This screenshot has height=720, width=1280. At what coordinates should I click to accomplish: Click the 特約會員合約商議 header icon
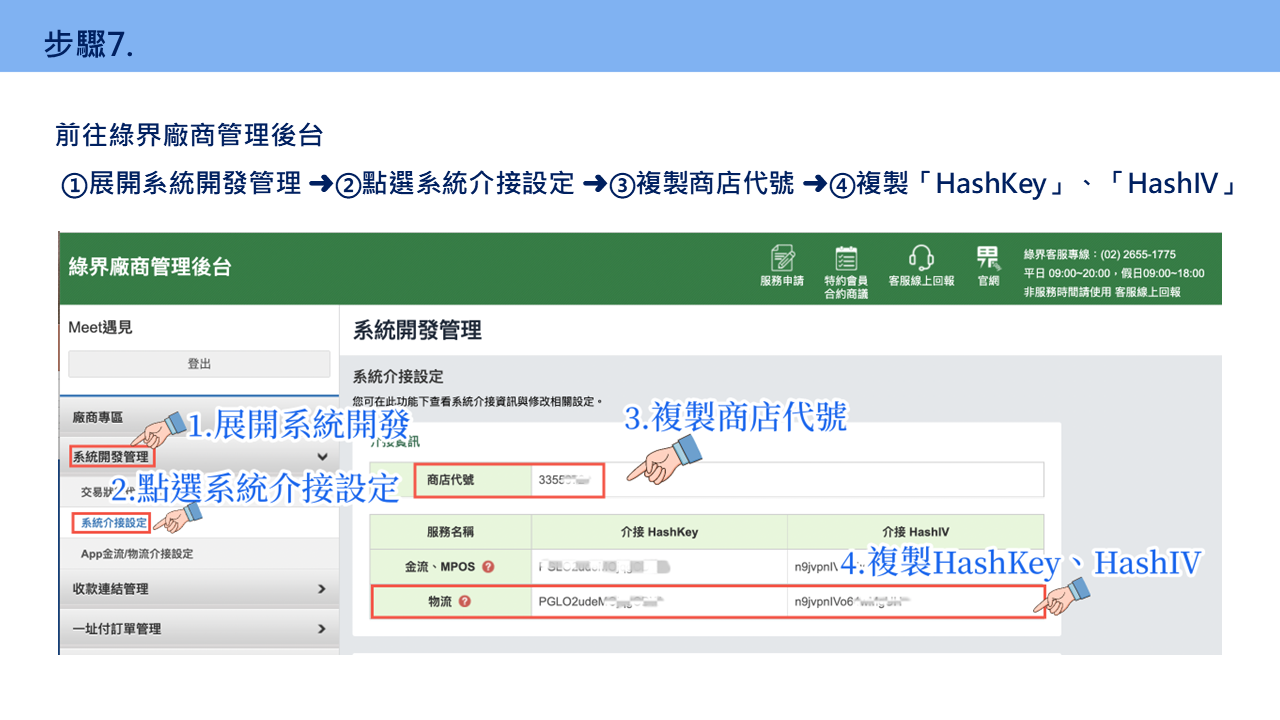[846, 271]
